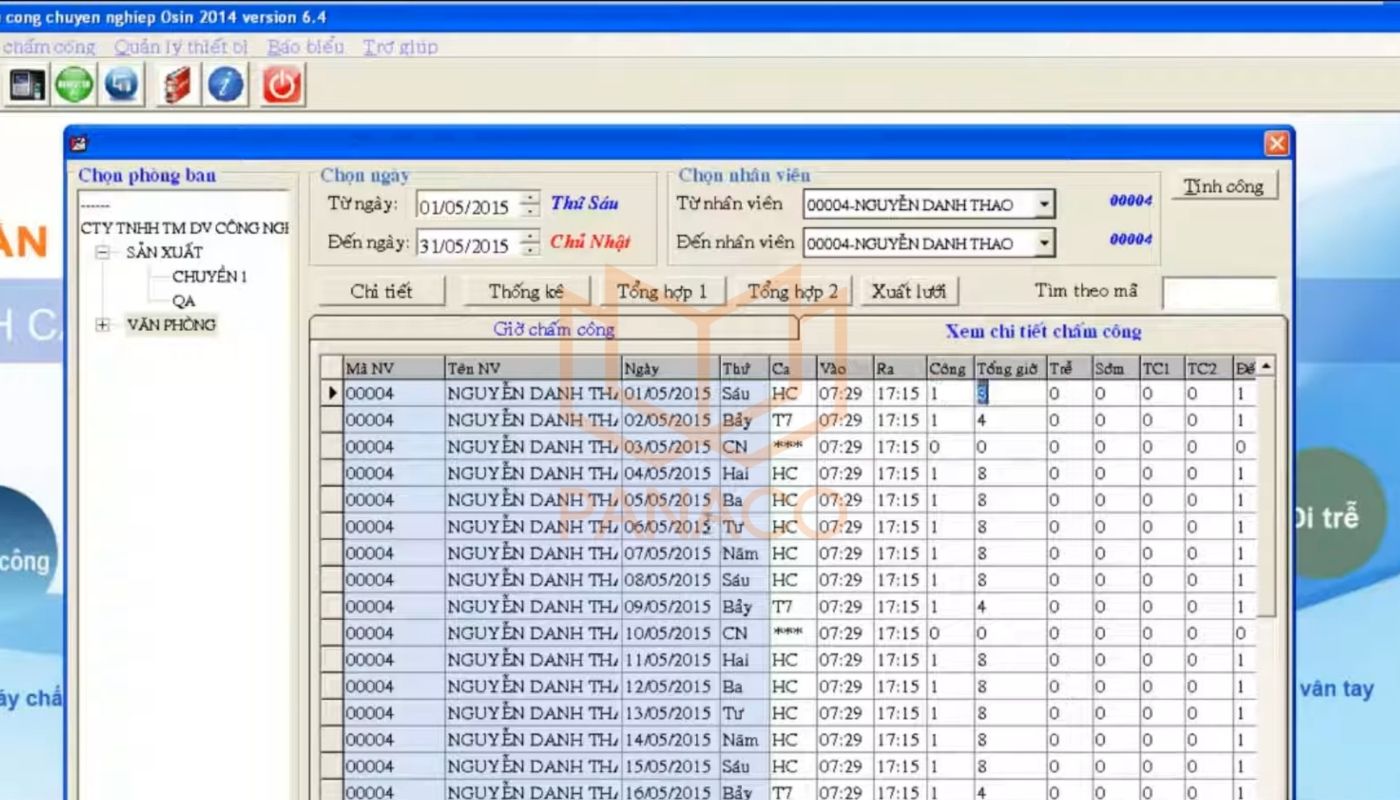Click the grid scrollbar up arrow
Viewport: 1400px width, 800px height.
coord(1266,367)
